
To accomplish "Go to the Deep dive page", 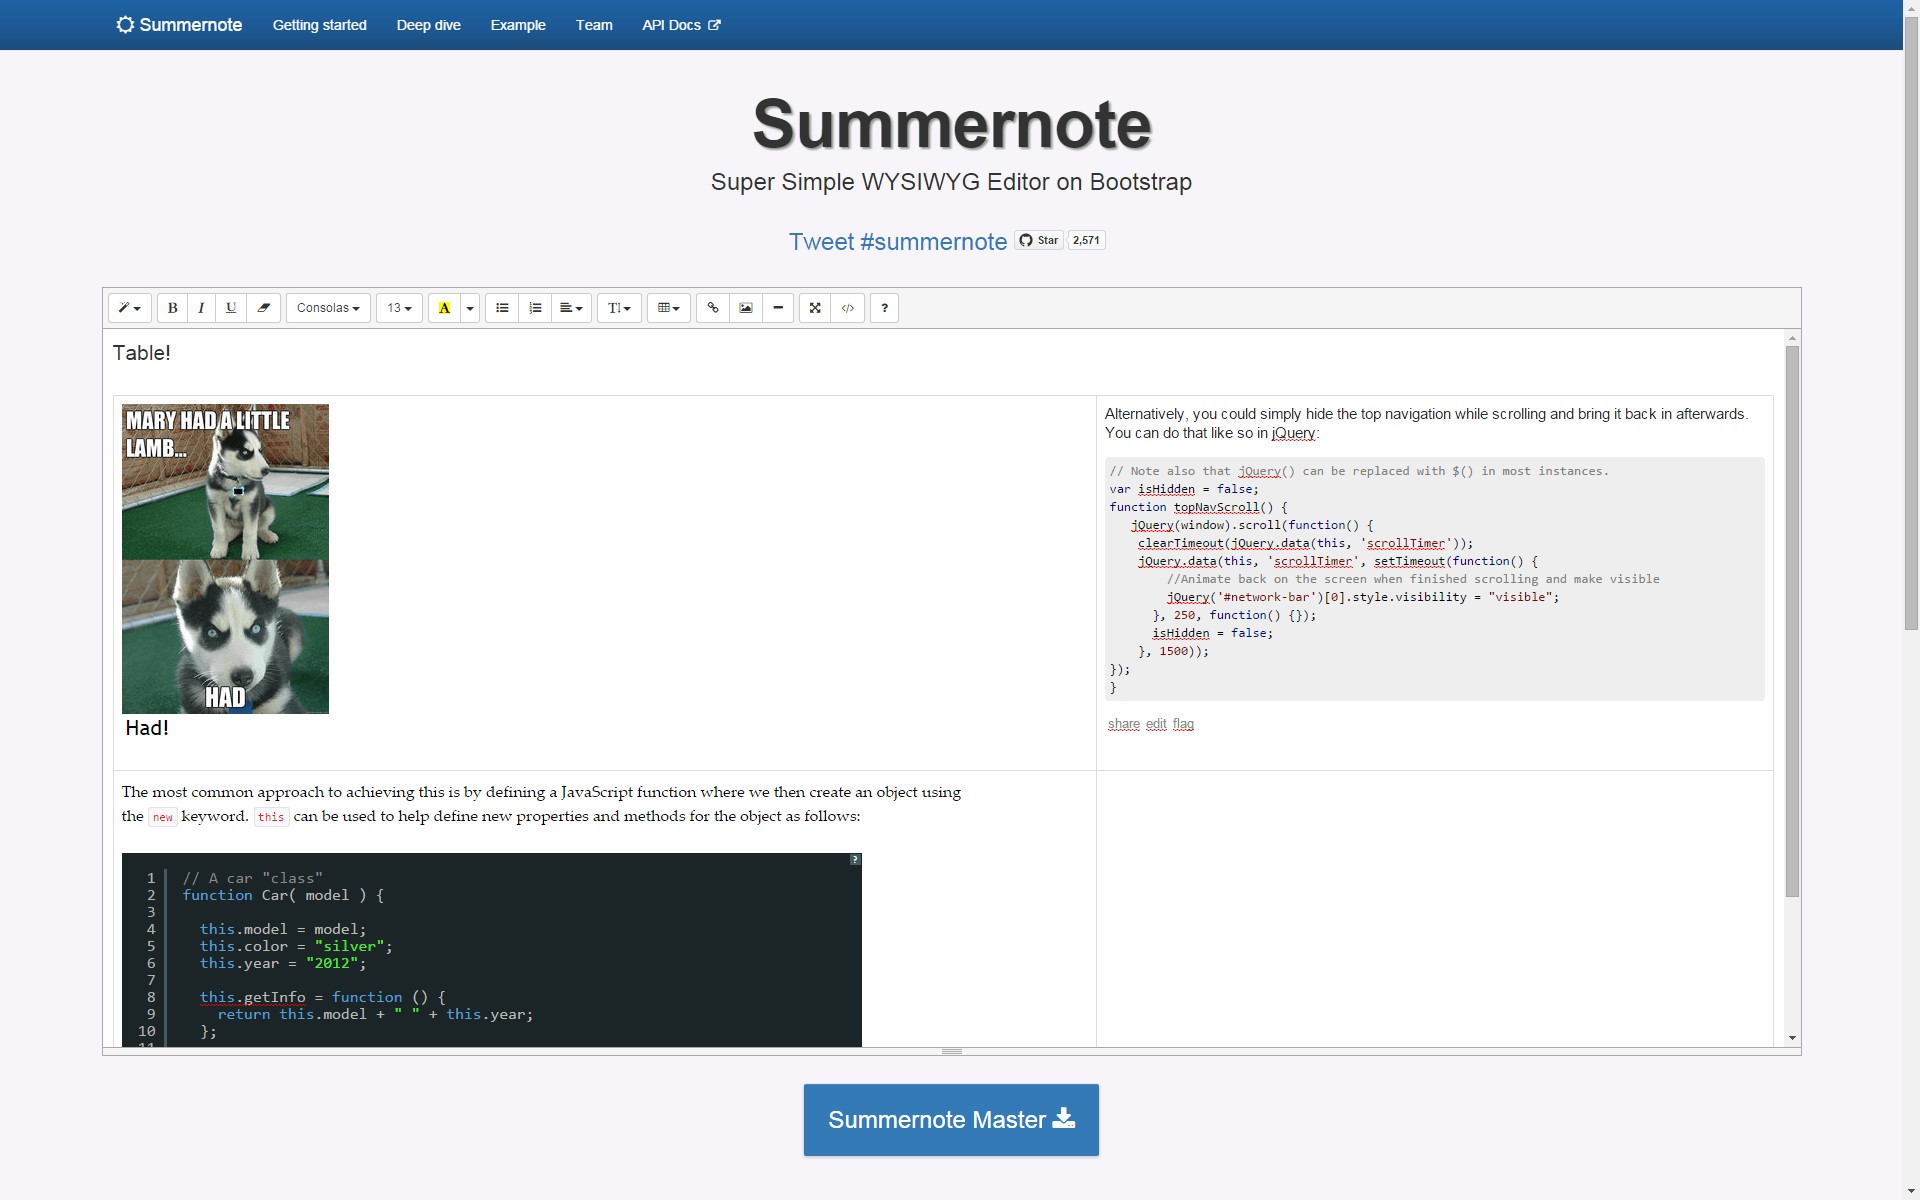I will 428,25.
